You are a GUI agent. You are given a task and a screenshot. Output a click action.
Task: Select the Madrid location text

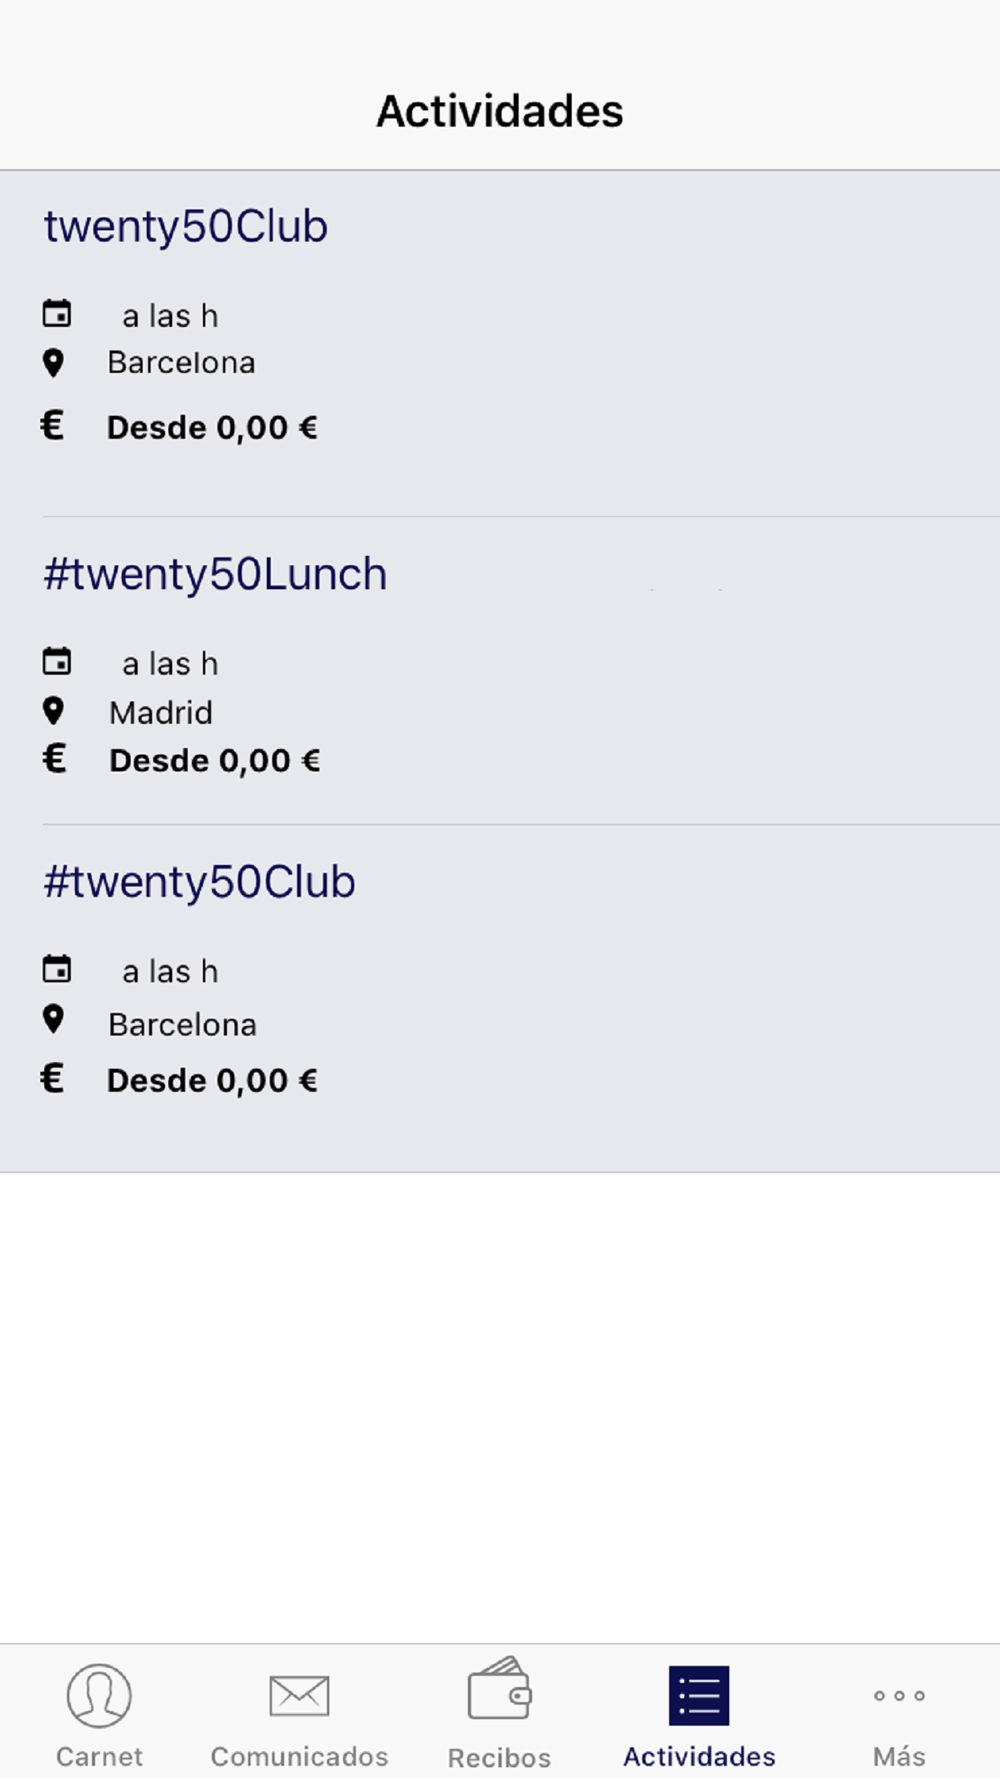click(161, 713)
